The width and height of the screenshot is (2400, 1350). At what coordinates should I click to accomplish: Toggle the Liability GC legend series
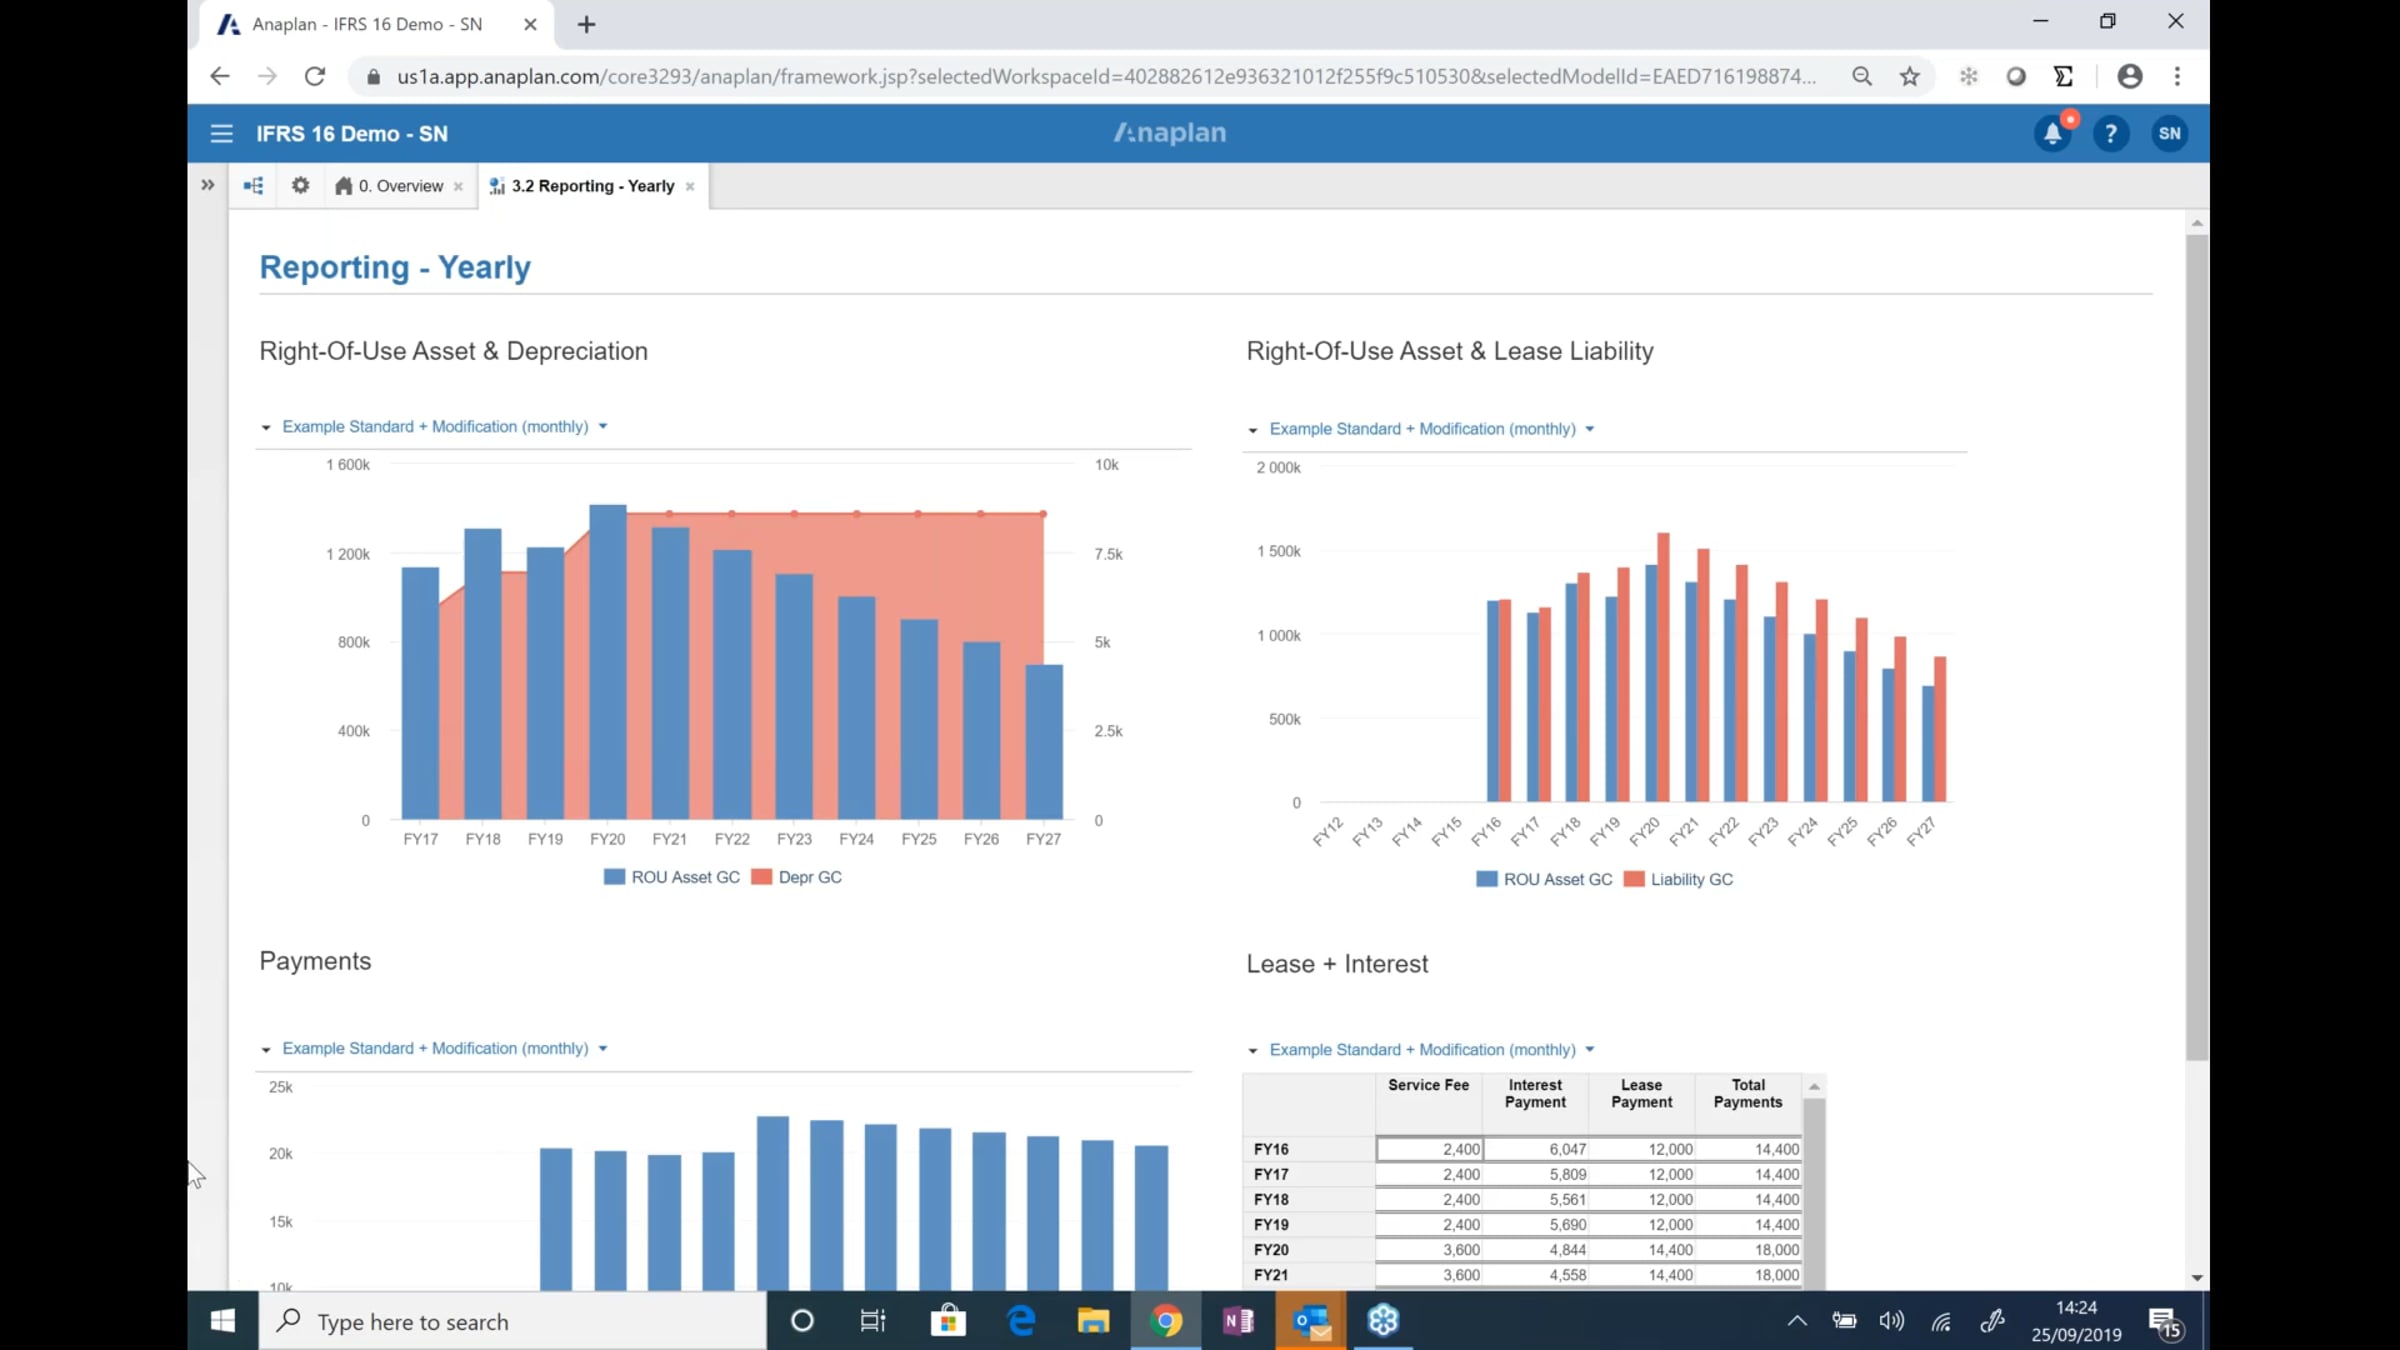(1679, 880)
